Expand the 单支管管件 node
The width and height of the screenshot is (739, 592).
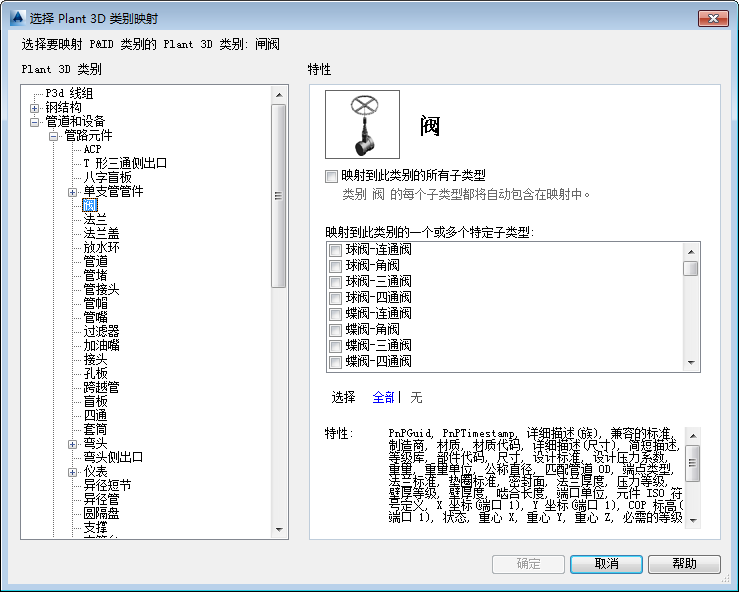coord(72,192)
